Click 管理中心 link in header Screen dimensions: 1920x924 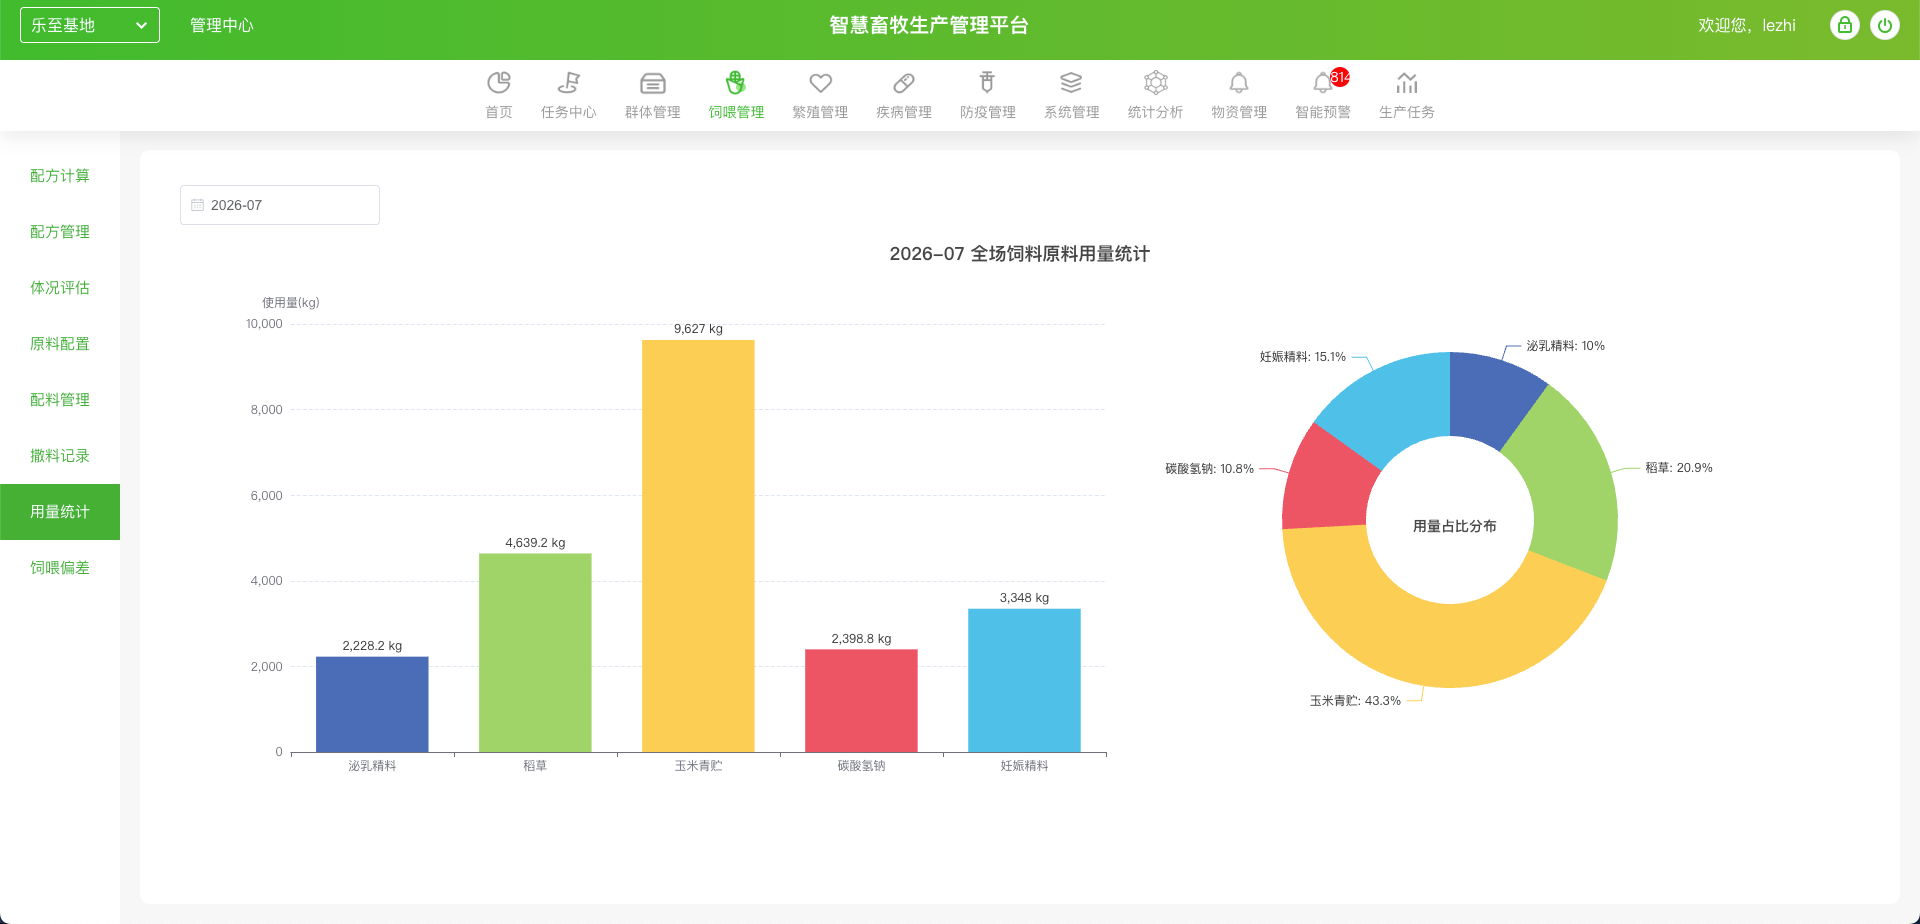222,25
